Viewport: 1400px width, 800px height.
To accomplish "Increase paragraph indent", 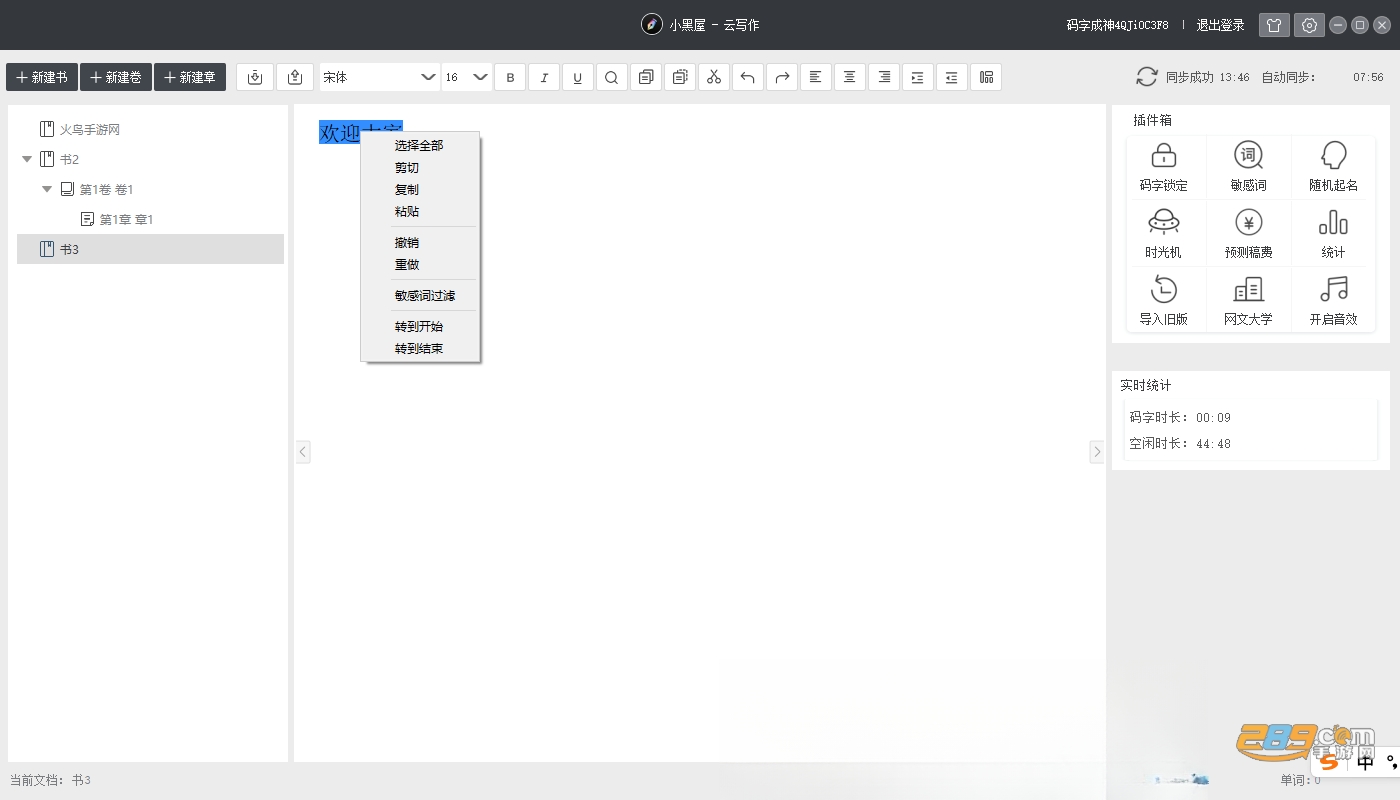I will coord(918,77).
